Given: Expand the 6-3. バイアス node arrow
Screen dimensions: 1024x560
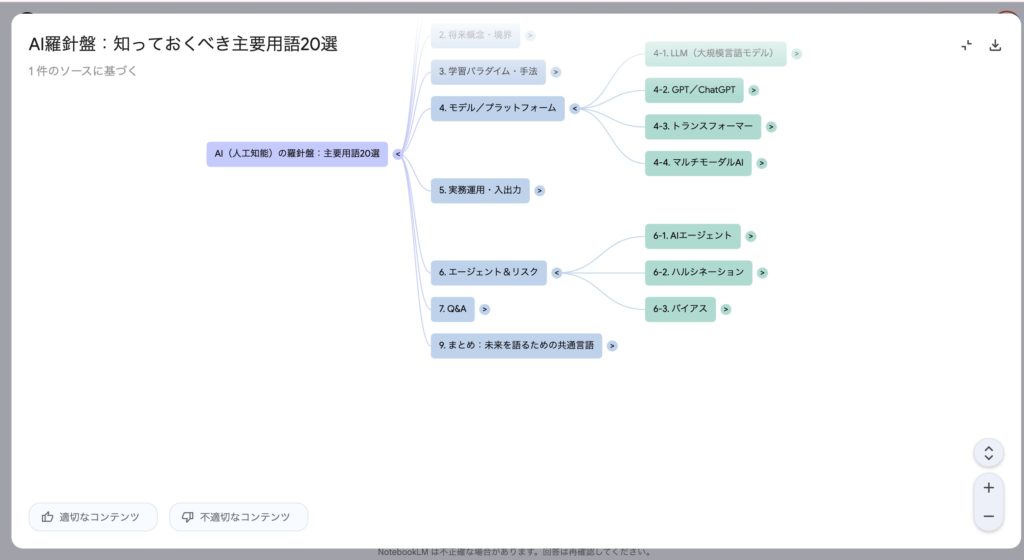Looking at the screenshot, I should pyautogui.click(x=726, y=309).
